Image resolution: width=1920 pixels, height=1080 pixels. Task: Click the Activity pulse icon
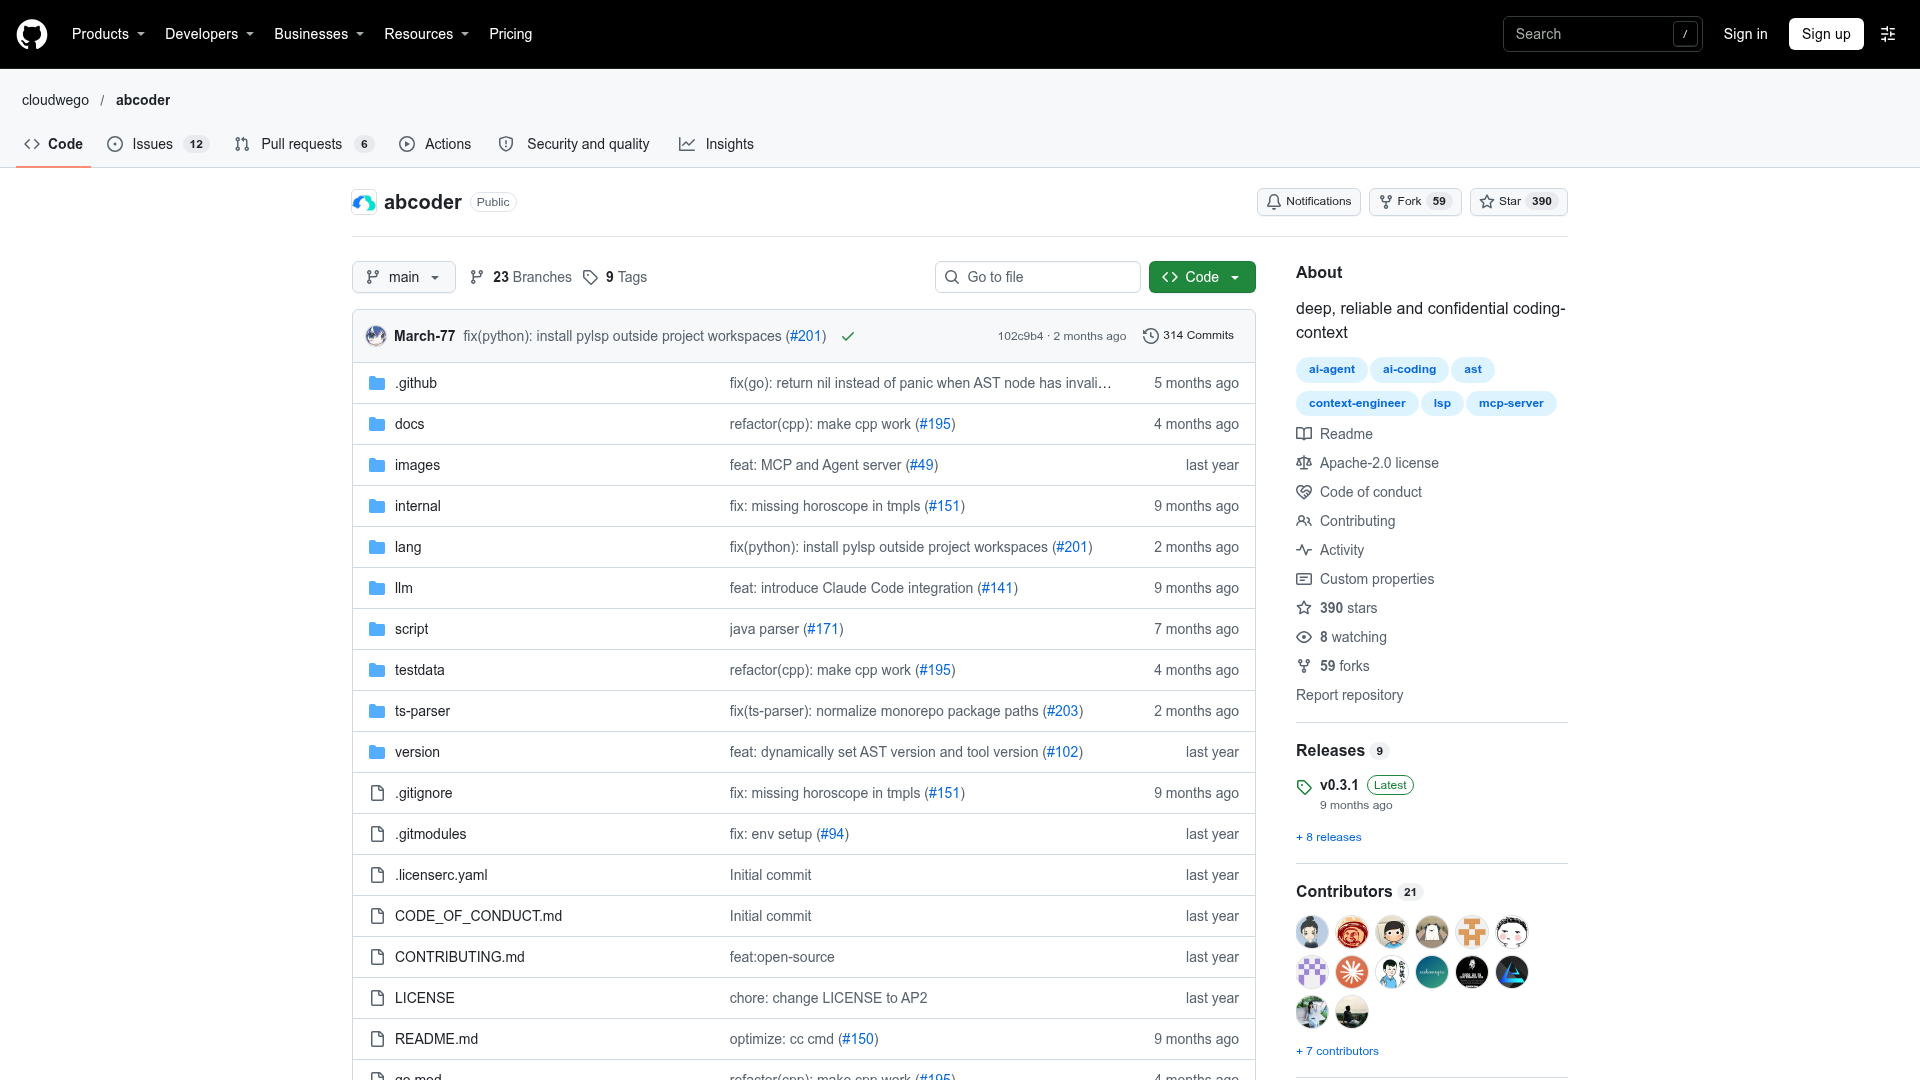(1304, 550)
